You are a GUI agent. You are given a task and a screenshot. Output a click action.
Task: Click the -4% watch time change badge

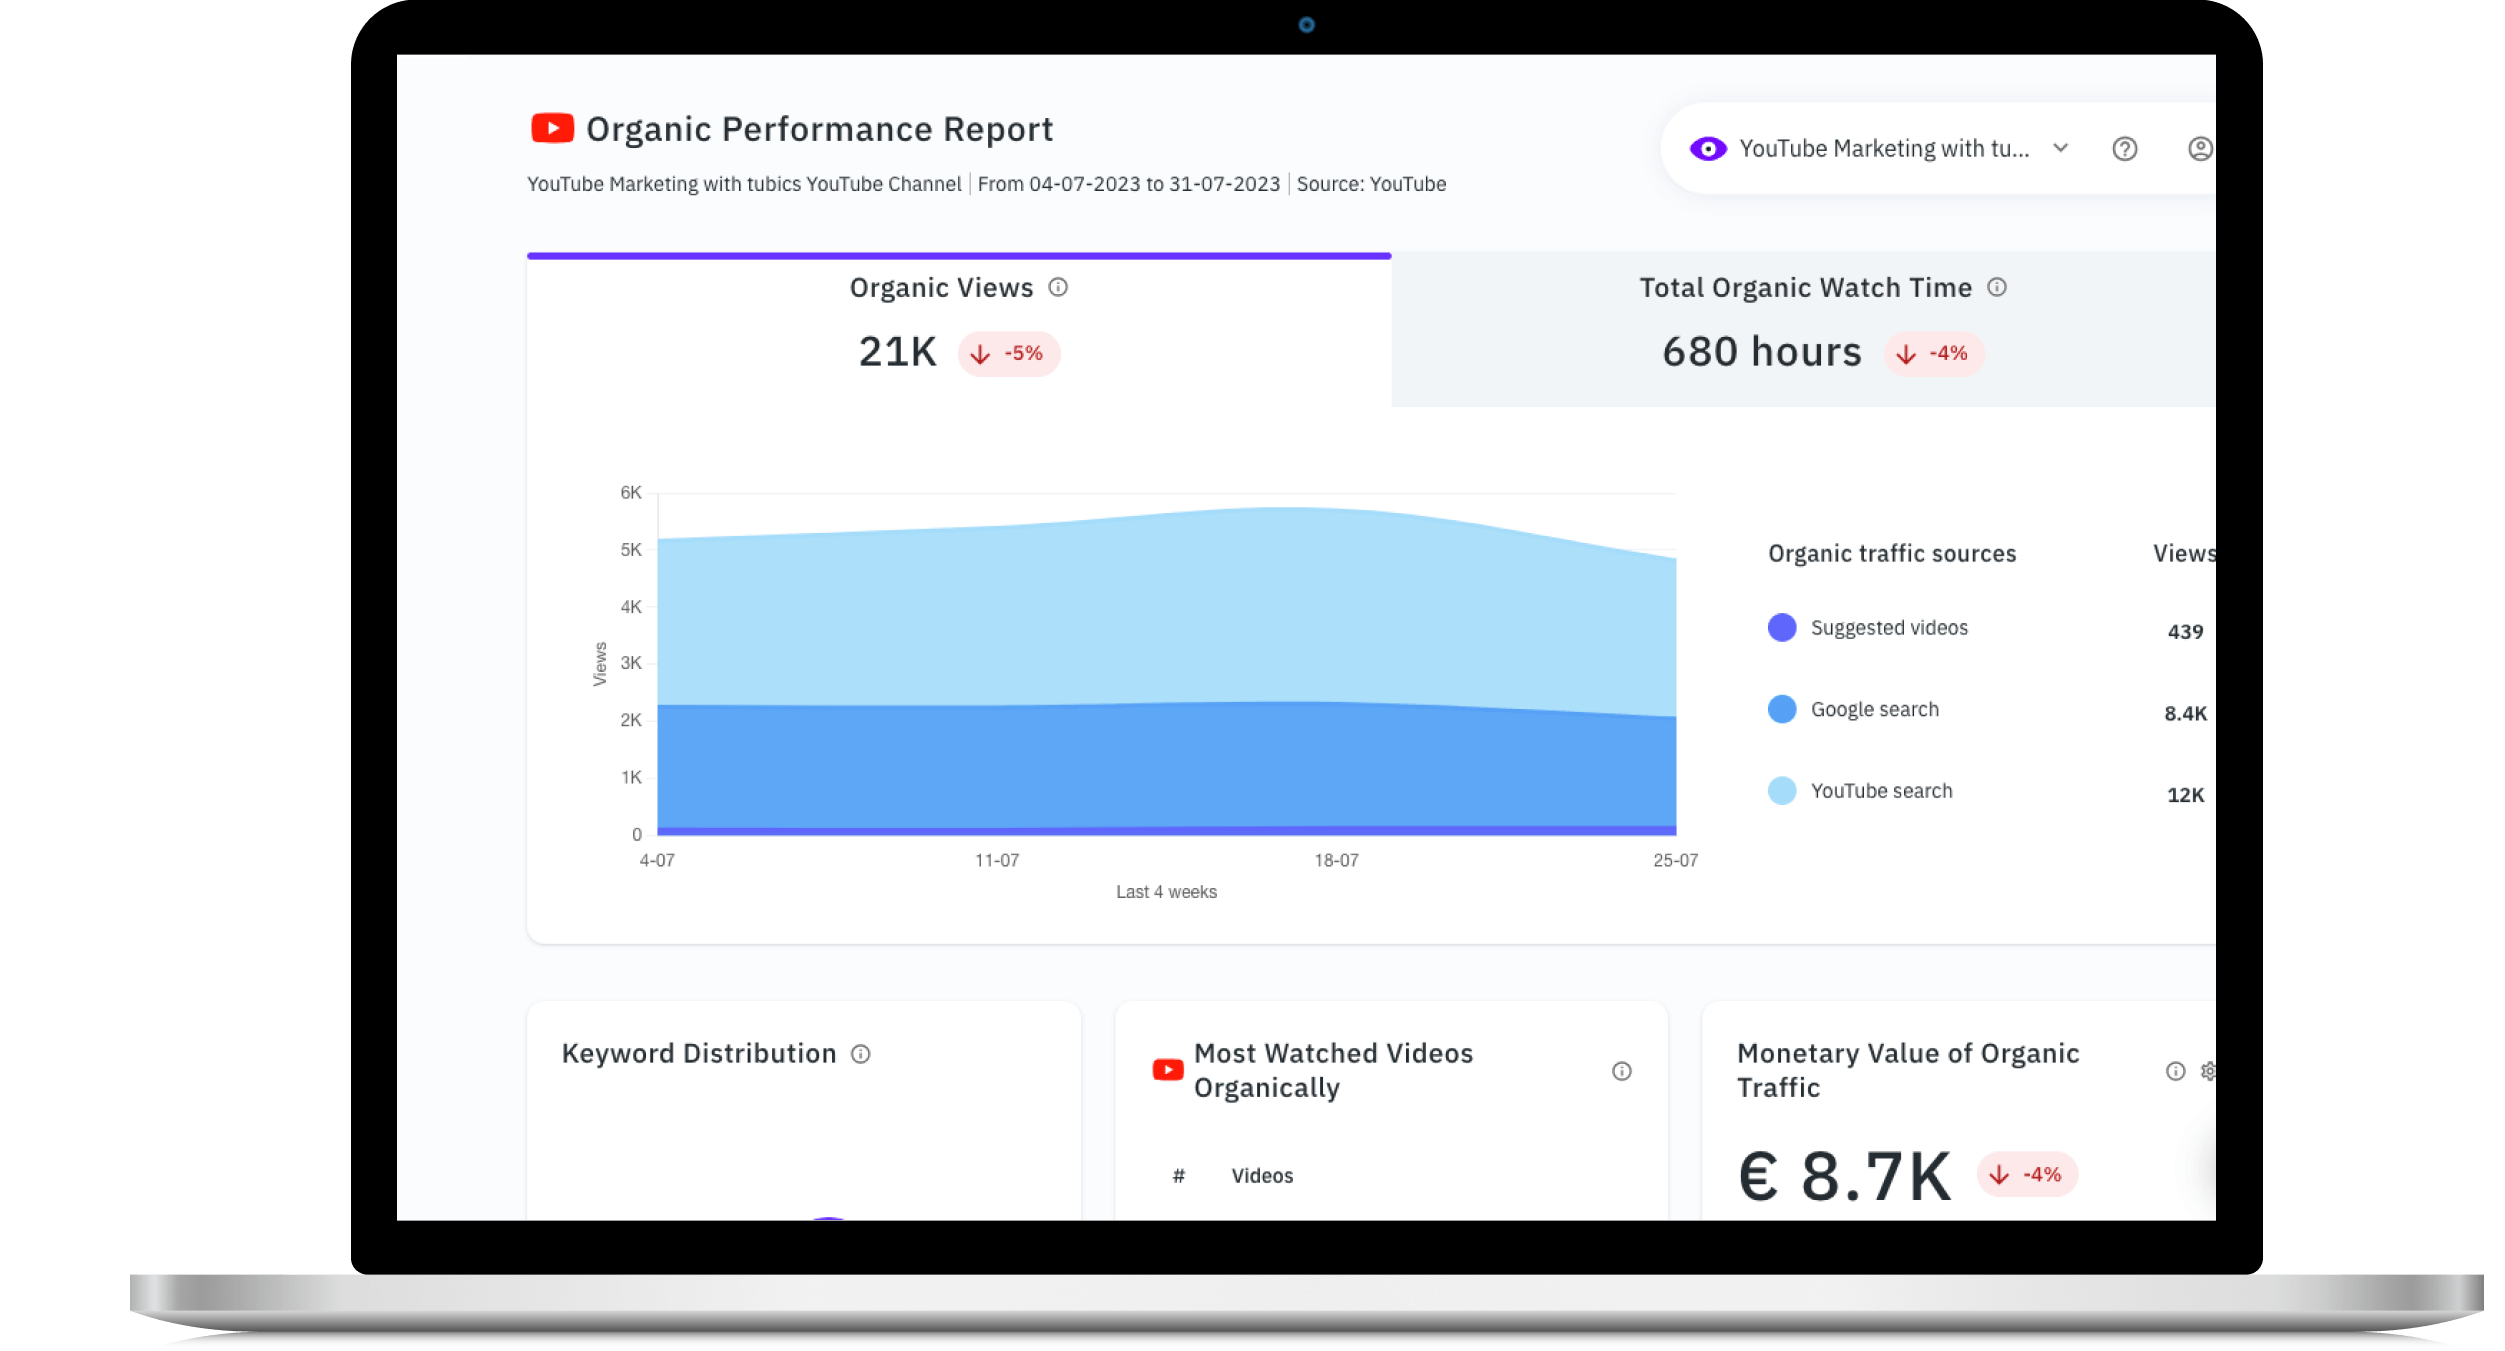click(1934, 354)
